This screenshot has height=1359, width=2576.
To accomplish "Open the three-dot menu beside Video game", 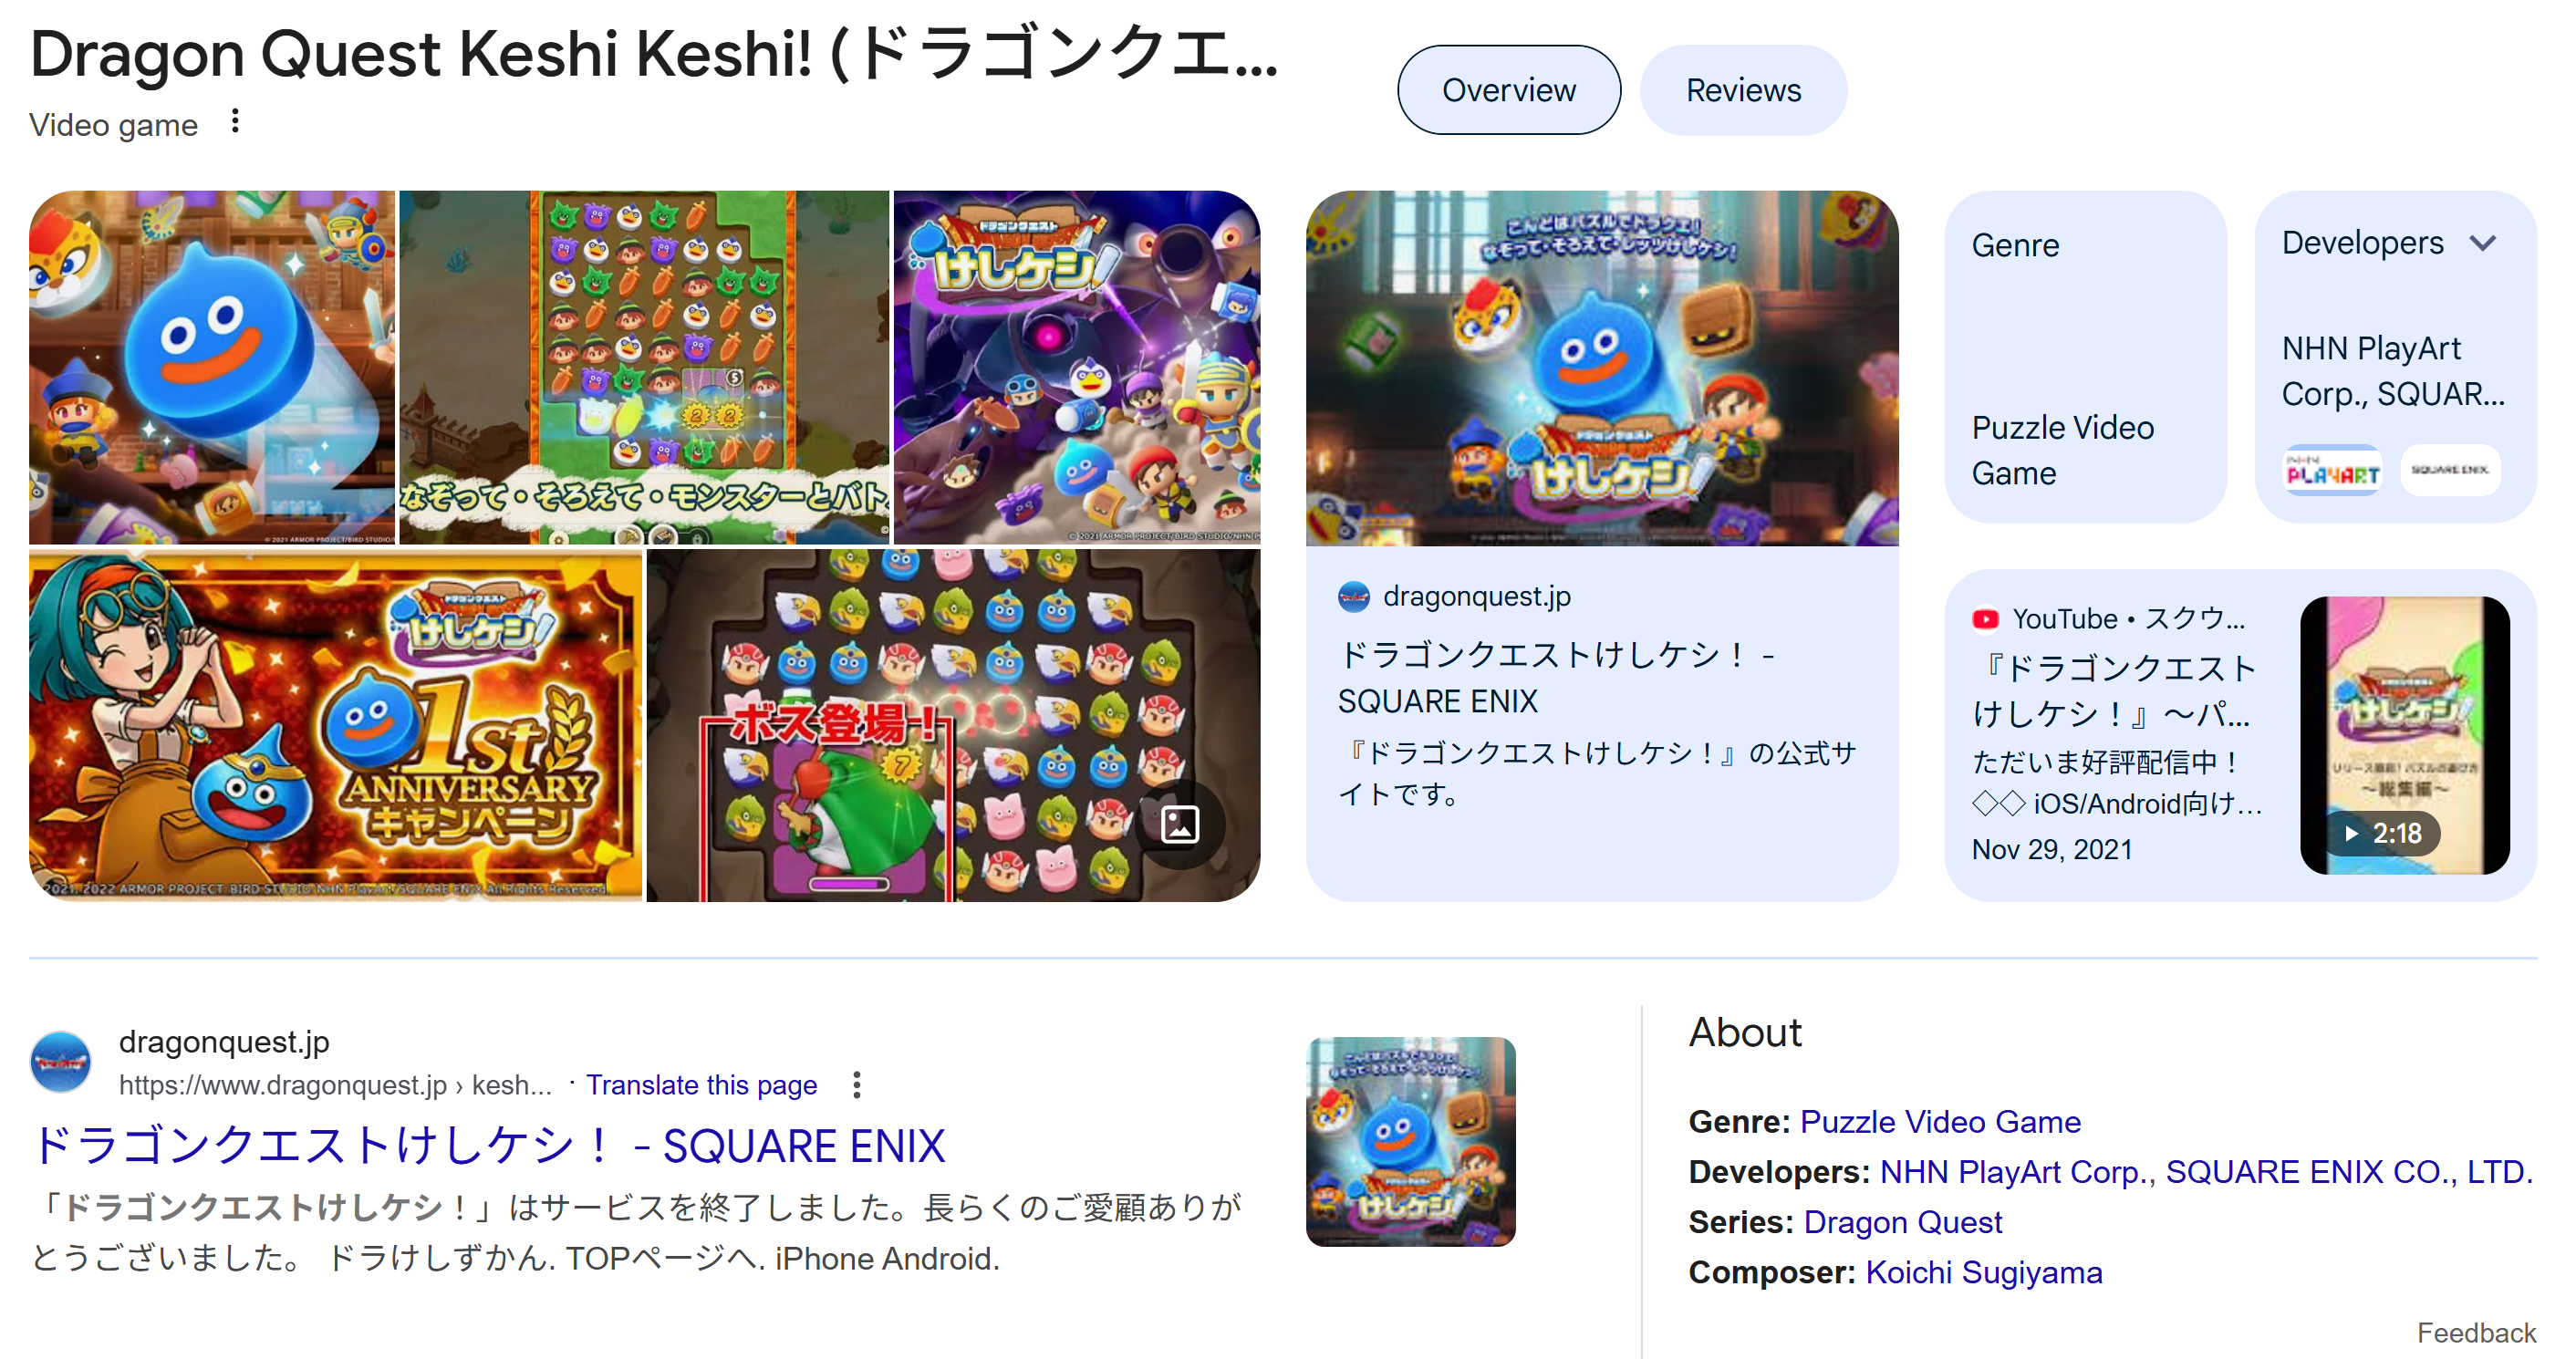I will pos(235,122).
